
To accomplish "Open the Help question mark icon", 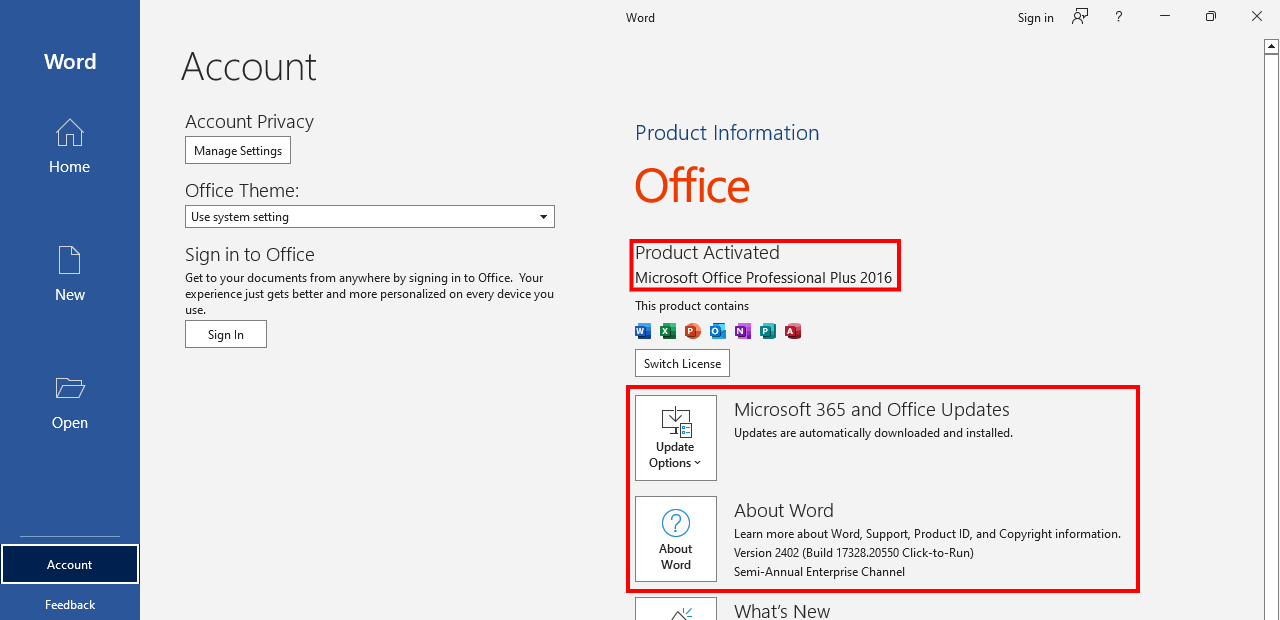I will coord(1119,17).
